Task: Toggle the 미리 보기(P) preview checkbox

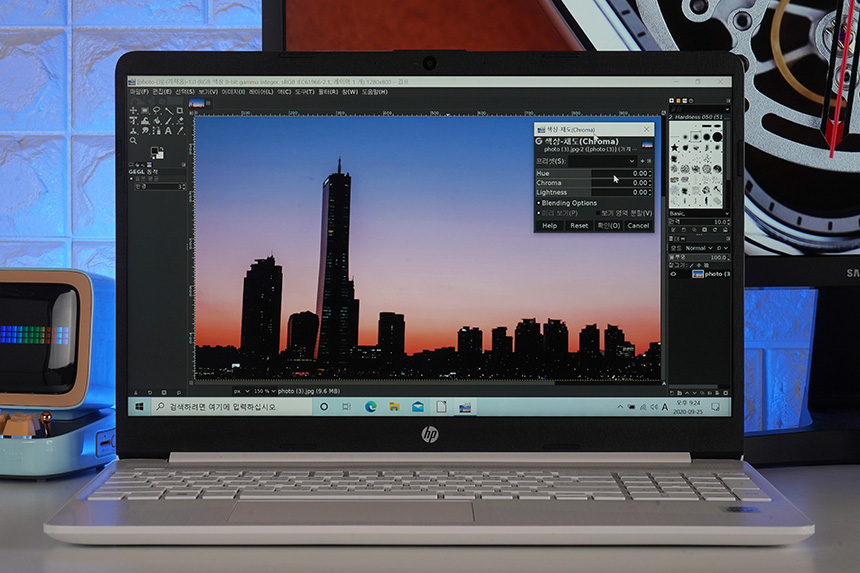Action: point(539,213)
